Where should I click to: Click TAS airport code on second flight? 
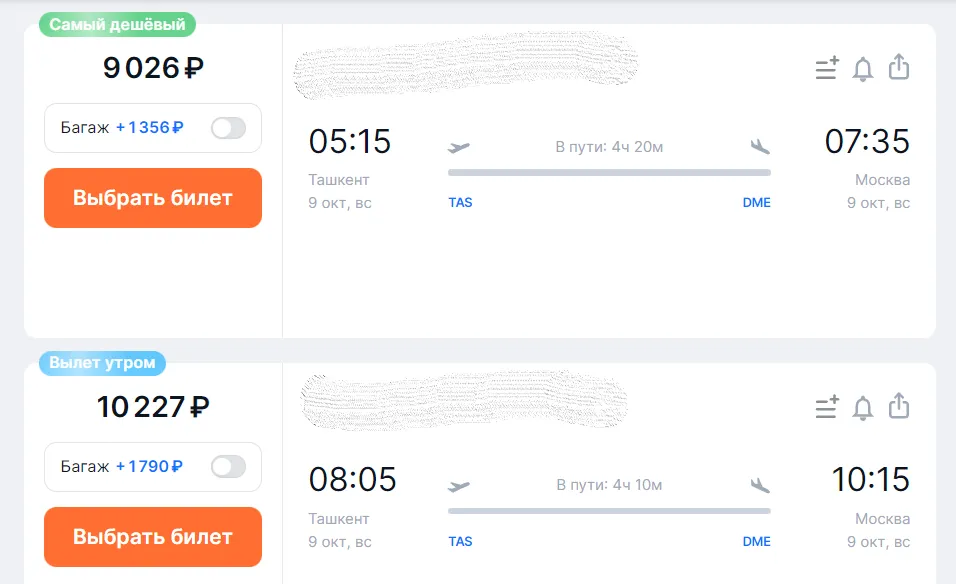(460, 542)
